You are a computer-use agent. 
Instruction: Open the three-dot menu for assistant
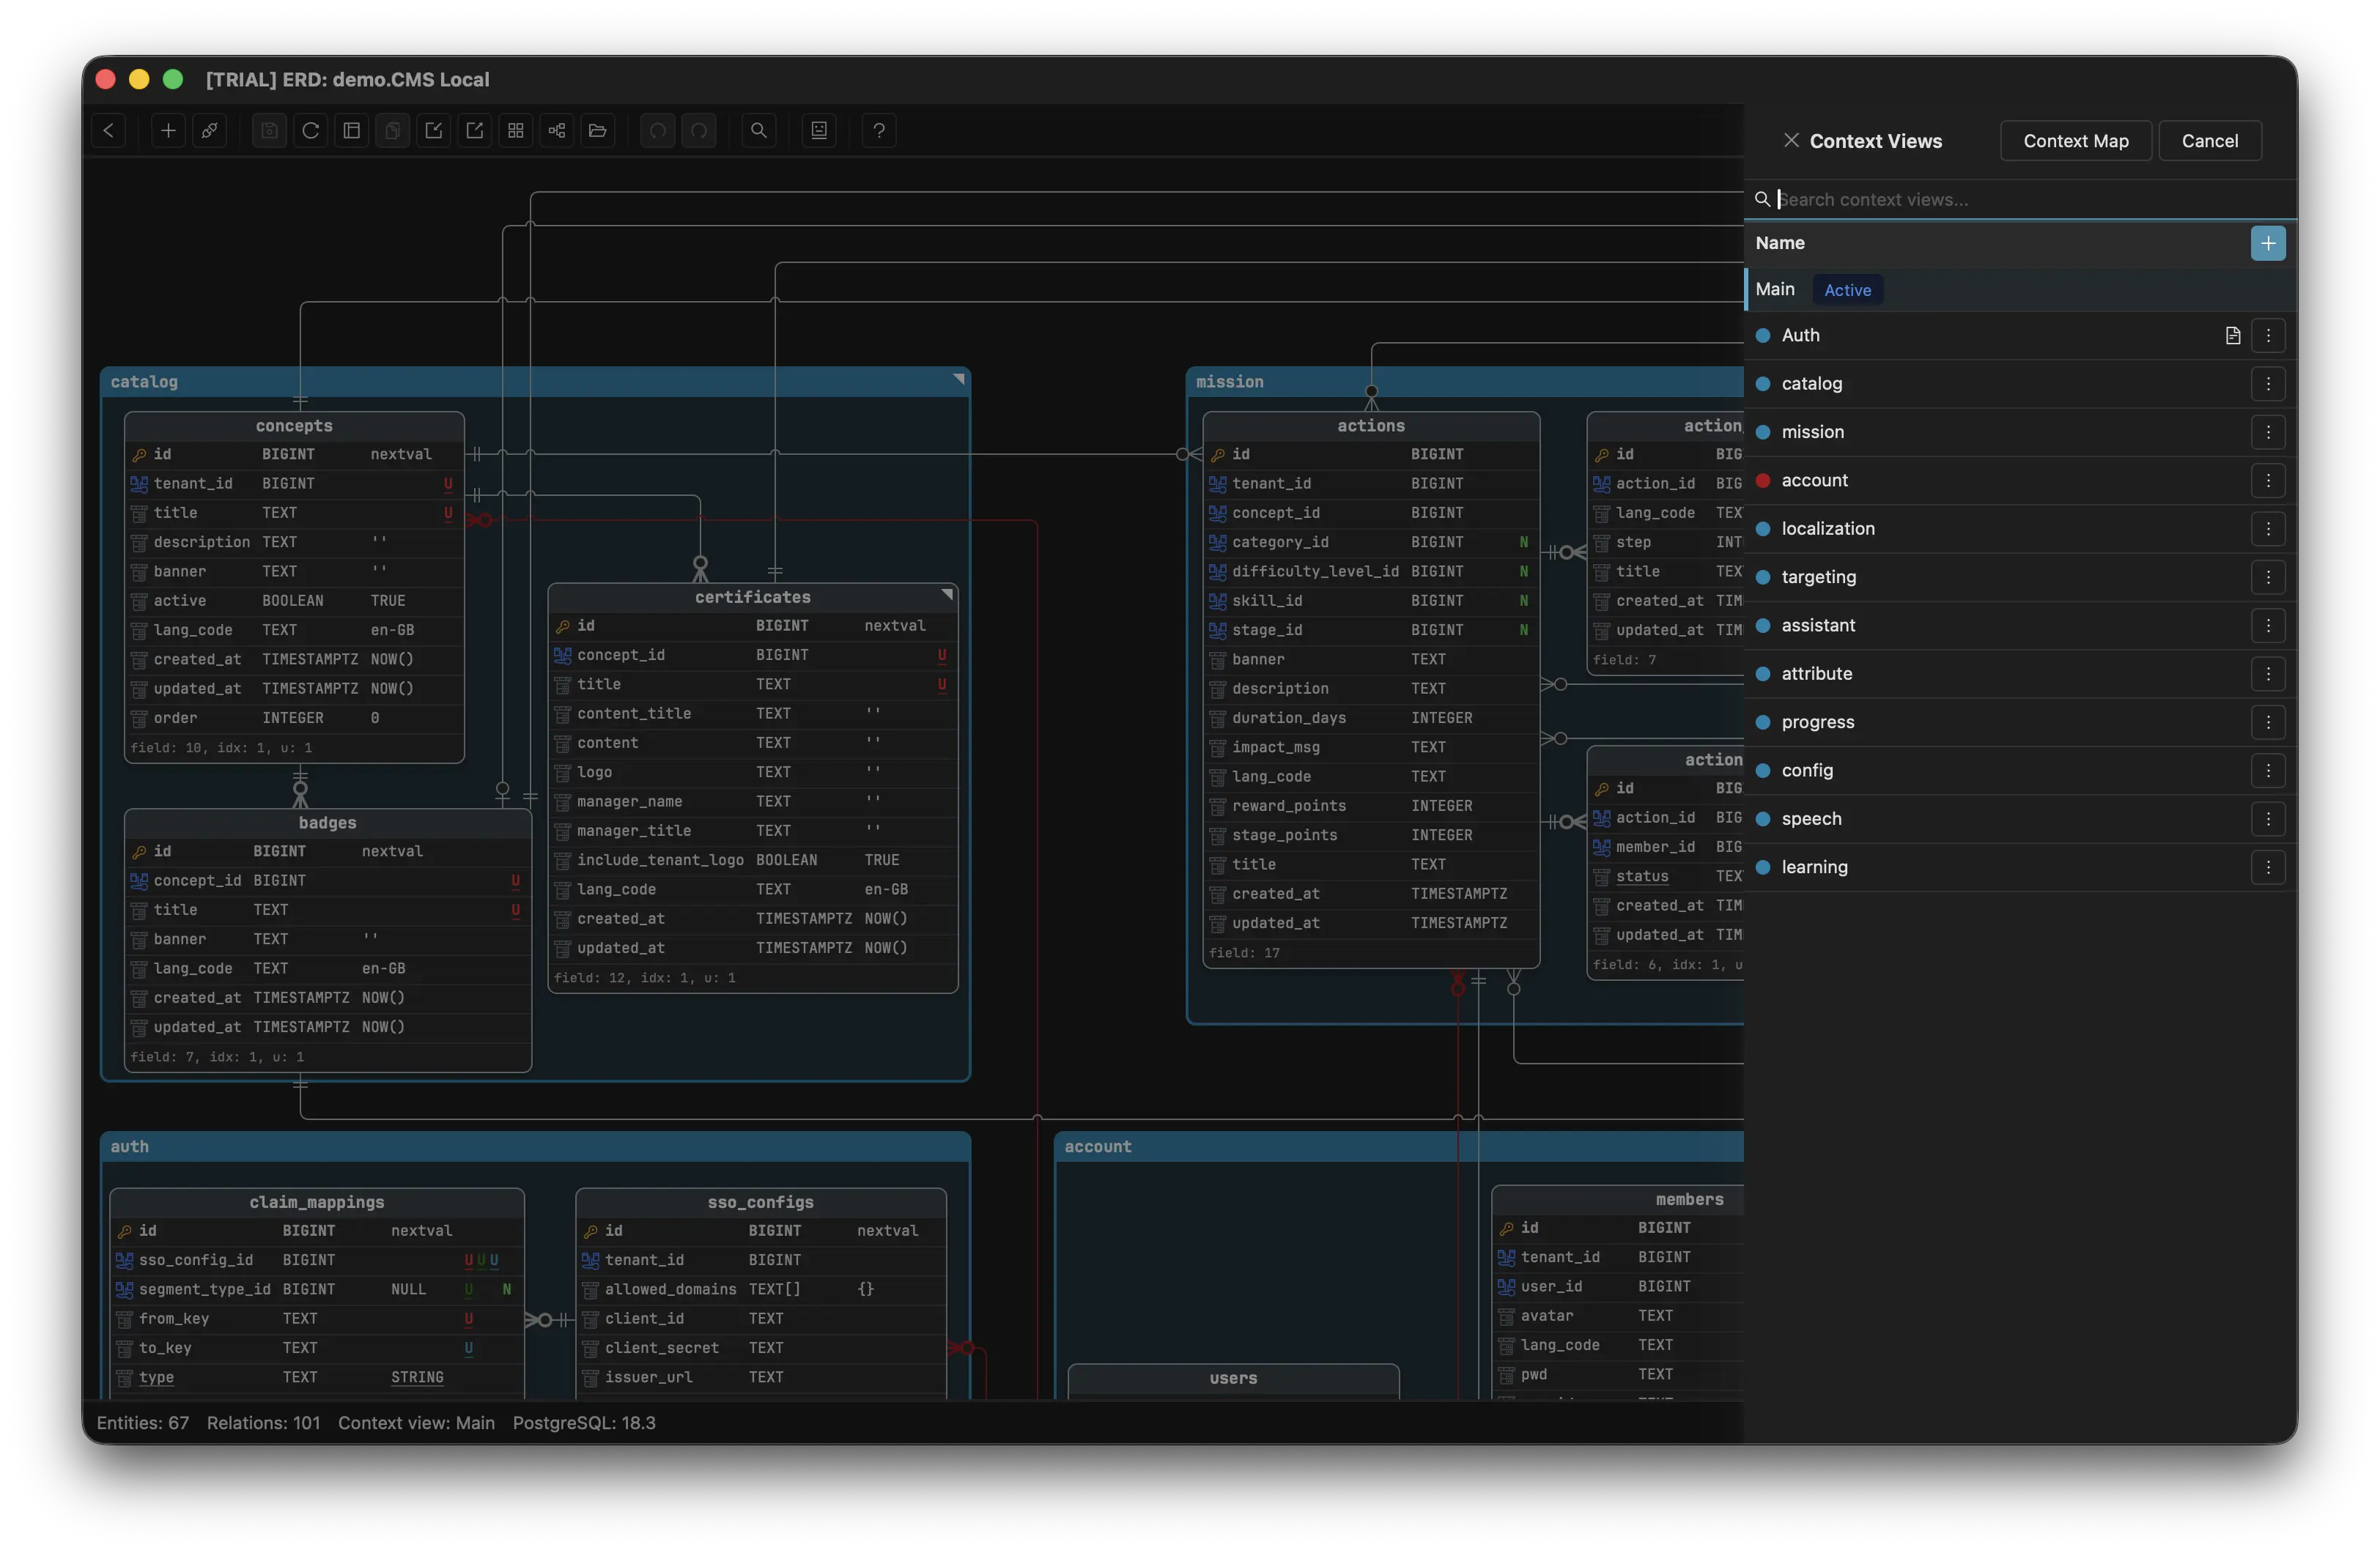2267,626
